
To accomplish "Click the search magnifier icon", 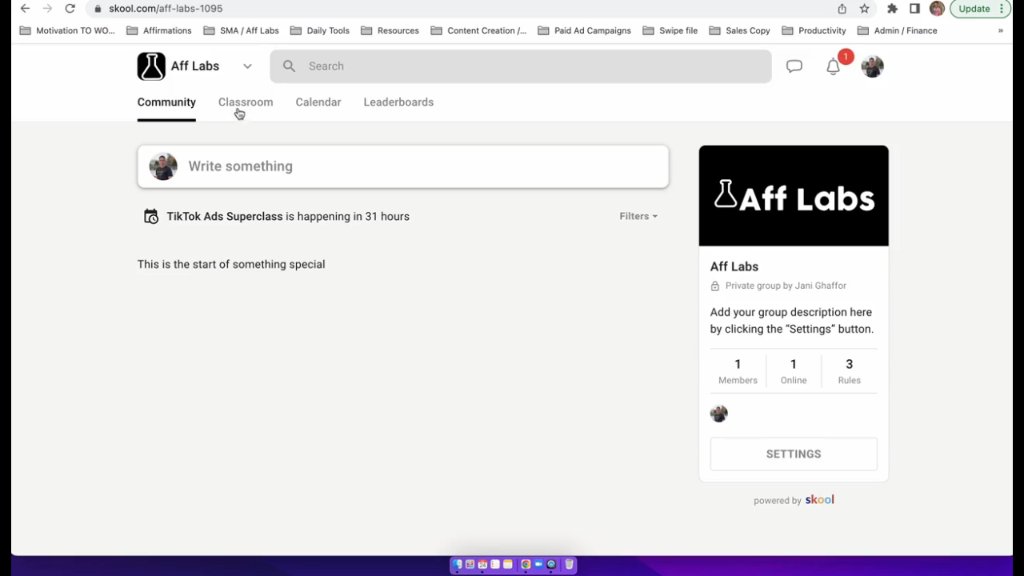I will [289, 66].
